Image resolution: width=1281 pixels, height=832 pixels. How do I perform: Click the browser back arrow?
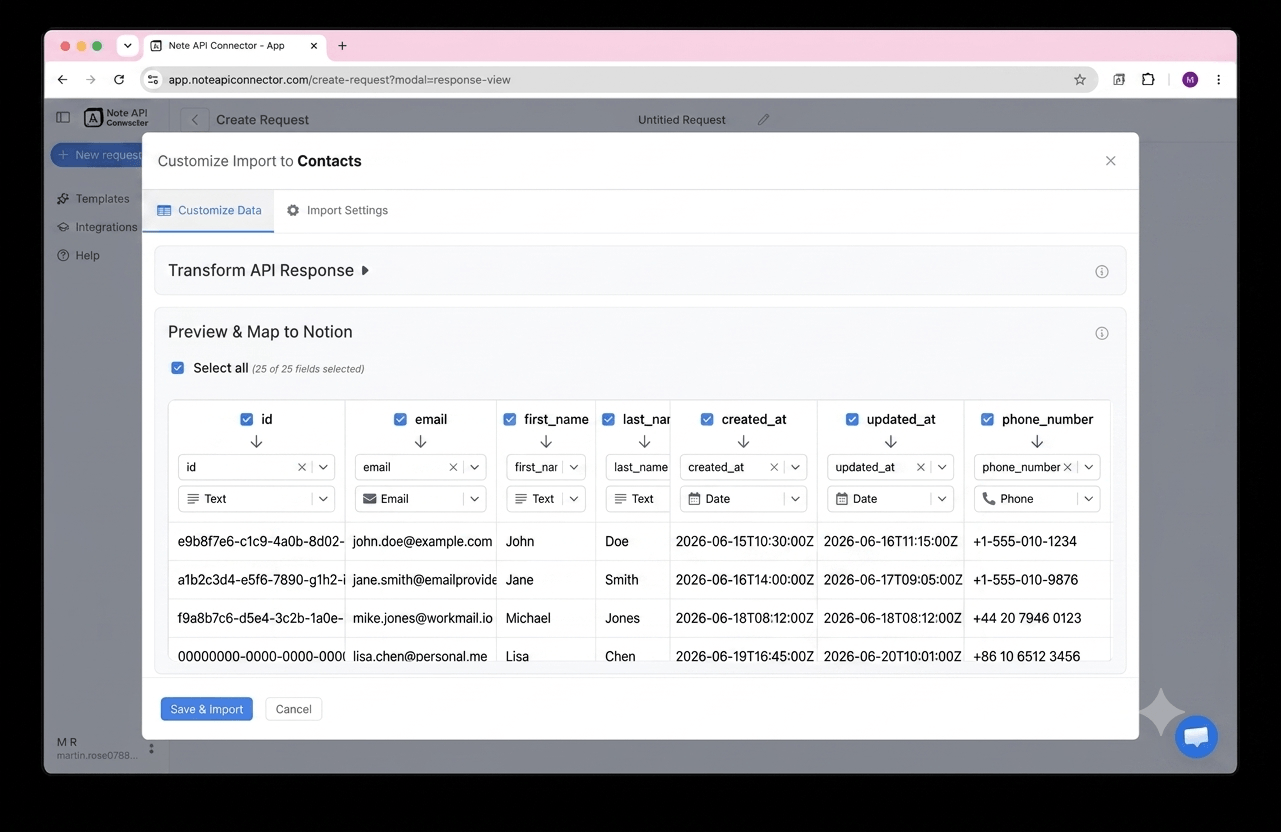(x=63, y=80)
